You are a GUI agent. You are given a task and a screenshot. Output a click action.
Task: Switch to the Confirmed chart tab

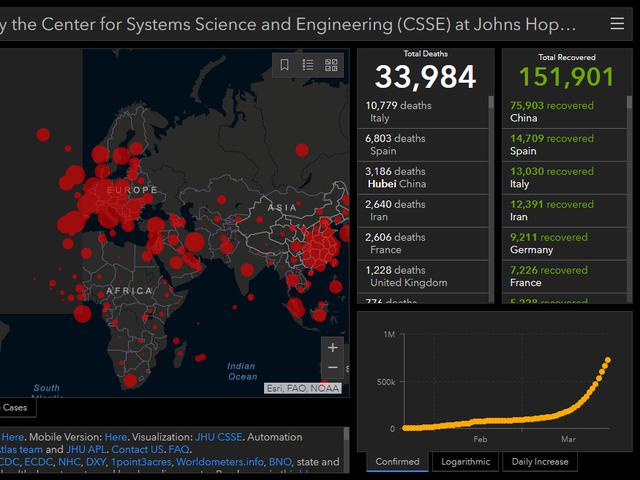[398, 461]
